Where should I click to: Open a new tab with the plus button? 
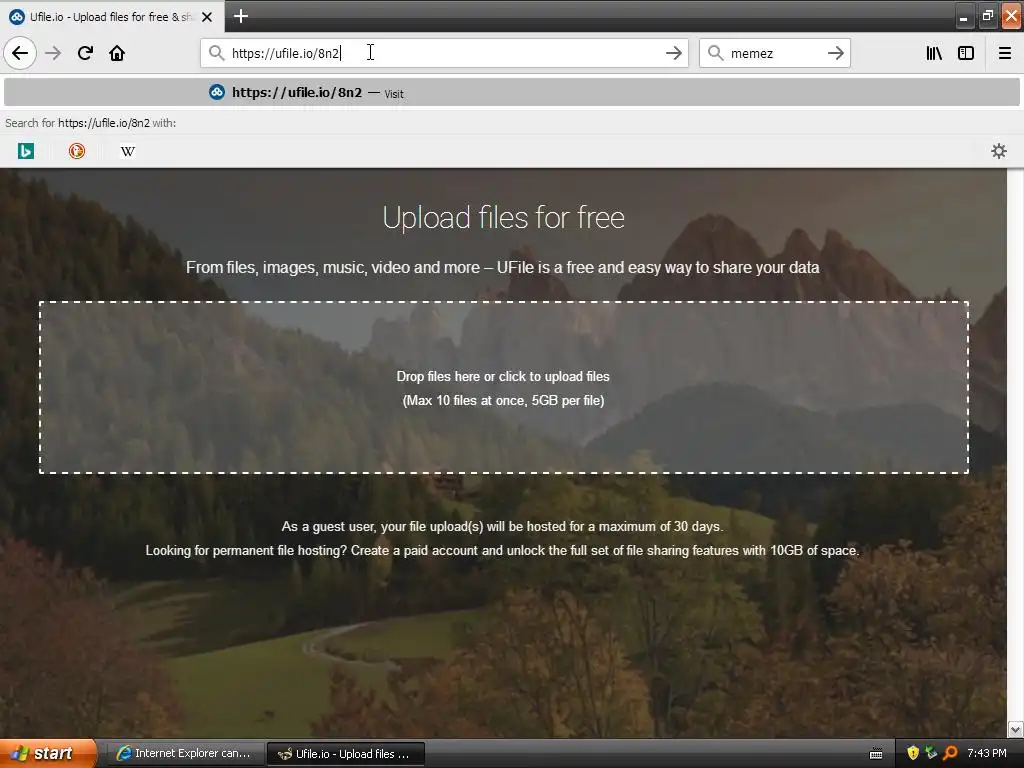240,16
